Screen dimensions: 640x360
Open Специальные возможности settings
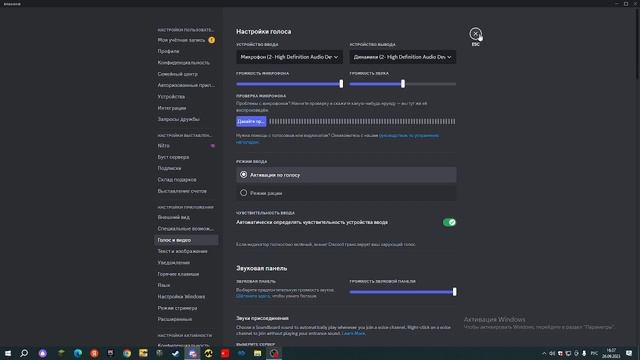click(186, 229)
